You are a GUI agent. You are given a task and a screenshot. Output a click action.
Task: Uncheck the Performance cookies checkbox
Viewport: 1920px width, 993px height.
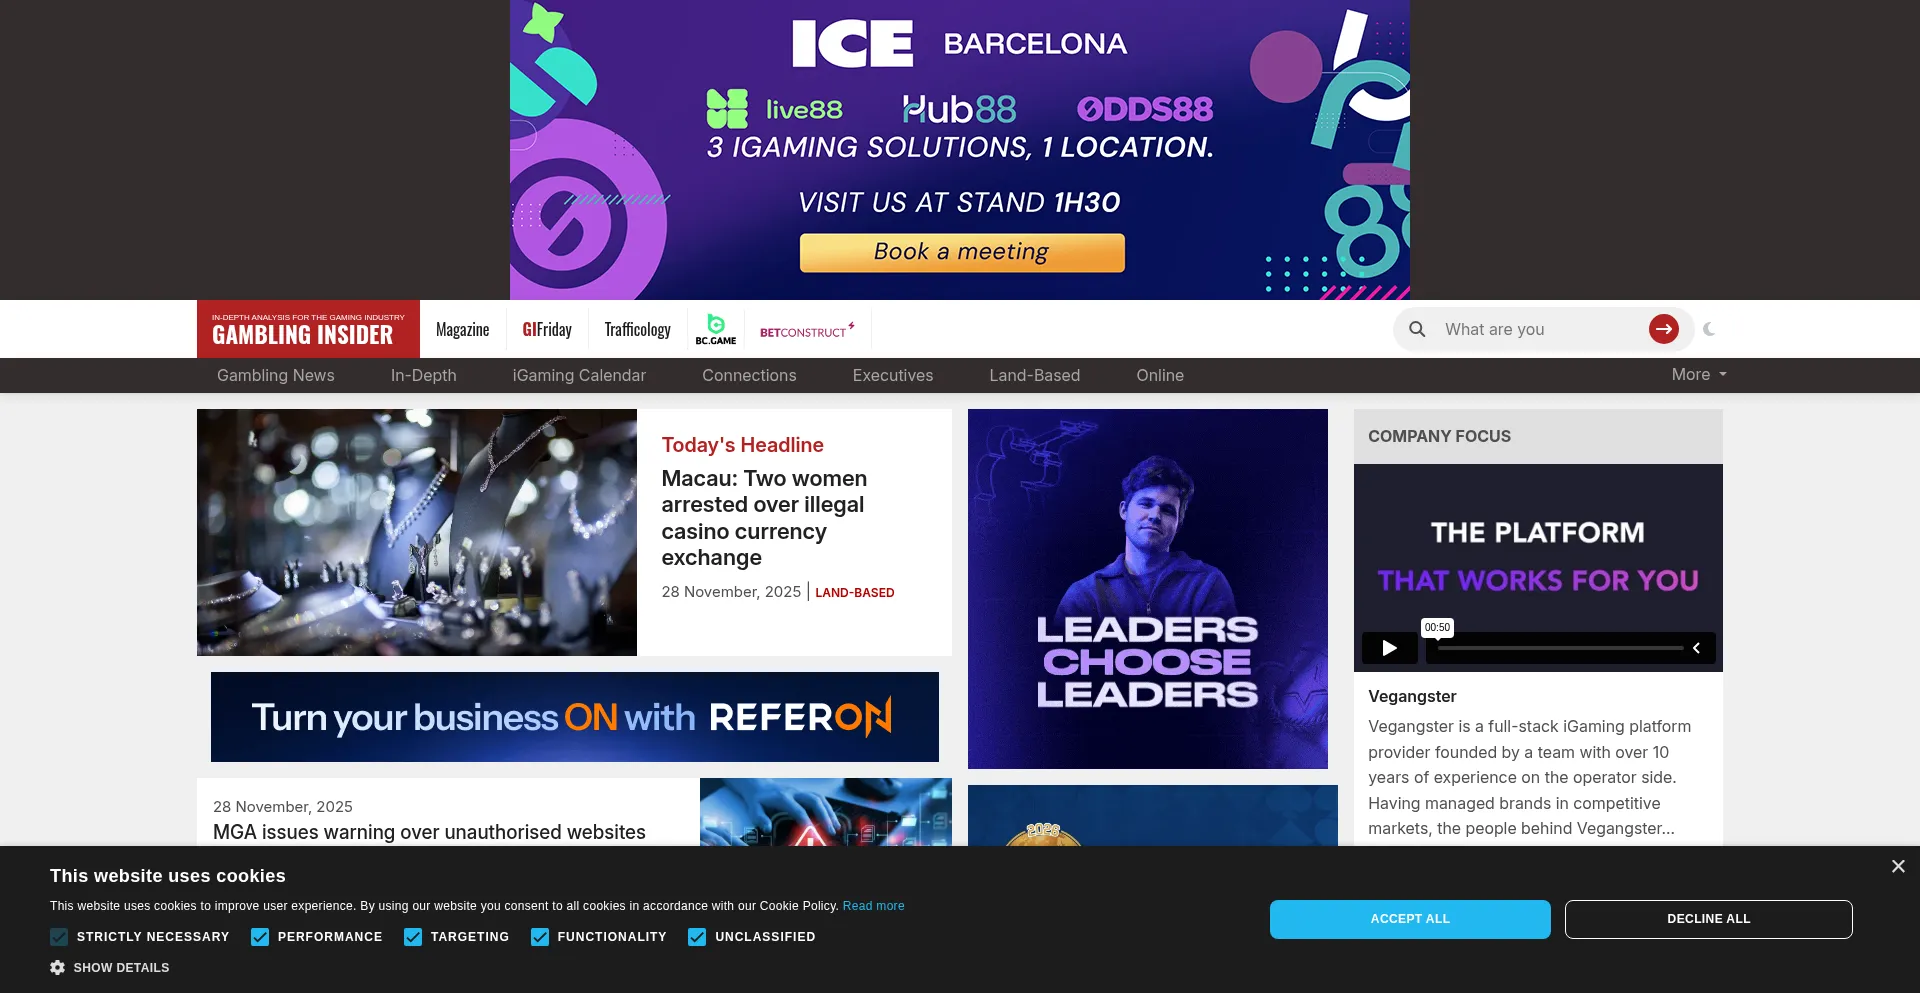pyautogui.click(x=260, y=937)
